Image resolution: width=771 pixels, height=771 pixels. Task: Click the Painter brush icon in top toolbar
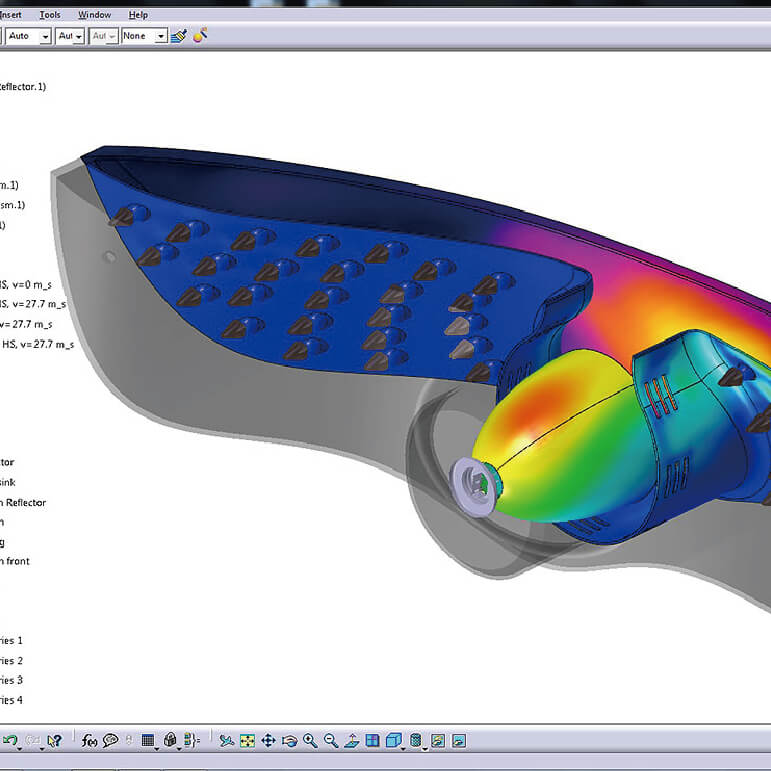(x=178, y=36)
